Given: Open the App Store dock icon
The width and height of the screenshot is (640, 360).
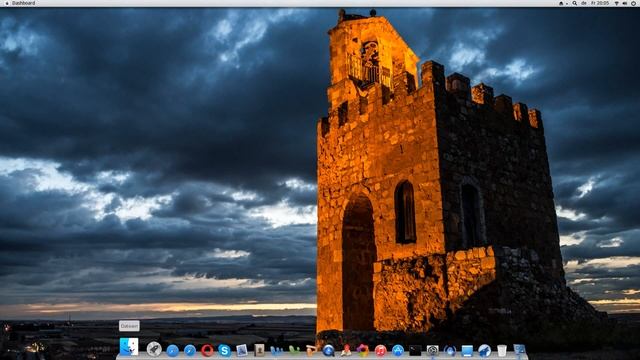Looking at the screenshot, I should tap(398, 350).
